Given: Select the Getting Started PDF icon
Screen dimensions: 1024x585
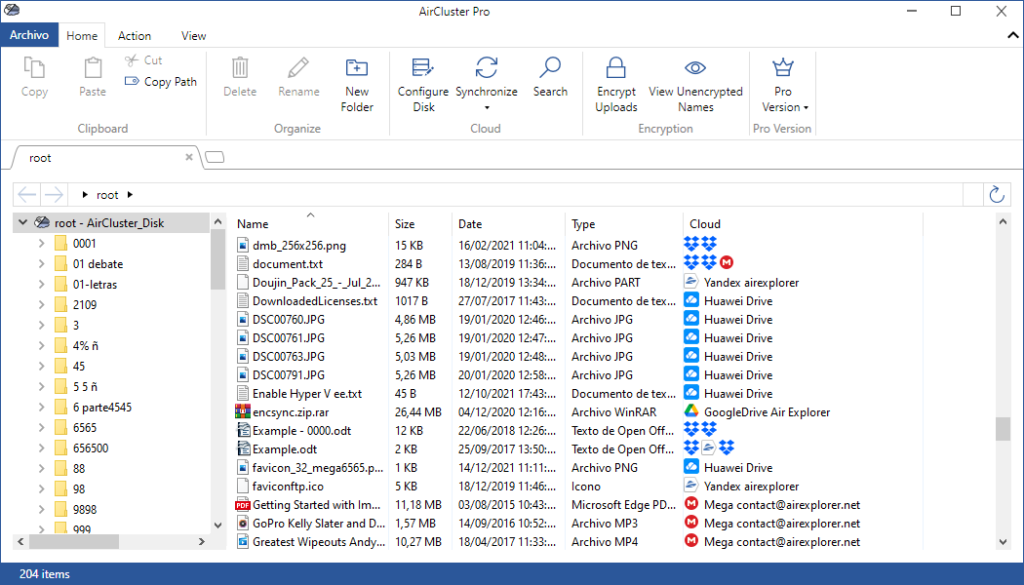Looking at the screenshot, I should 243,505.
